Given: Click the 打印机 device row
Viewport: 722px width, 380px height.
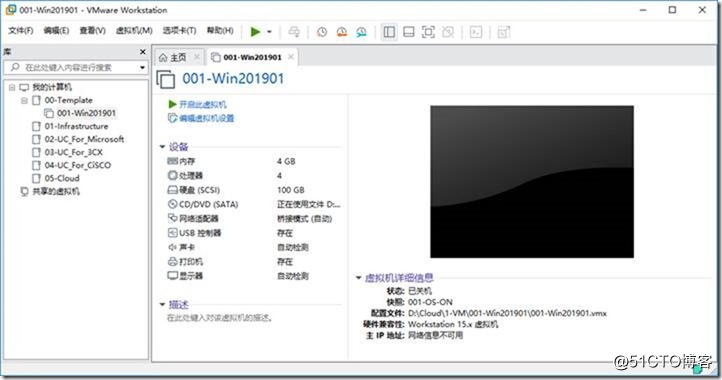Looking at the screenshot, I should pyautogui.click(x=254, y=262).
